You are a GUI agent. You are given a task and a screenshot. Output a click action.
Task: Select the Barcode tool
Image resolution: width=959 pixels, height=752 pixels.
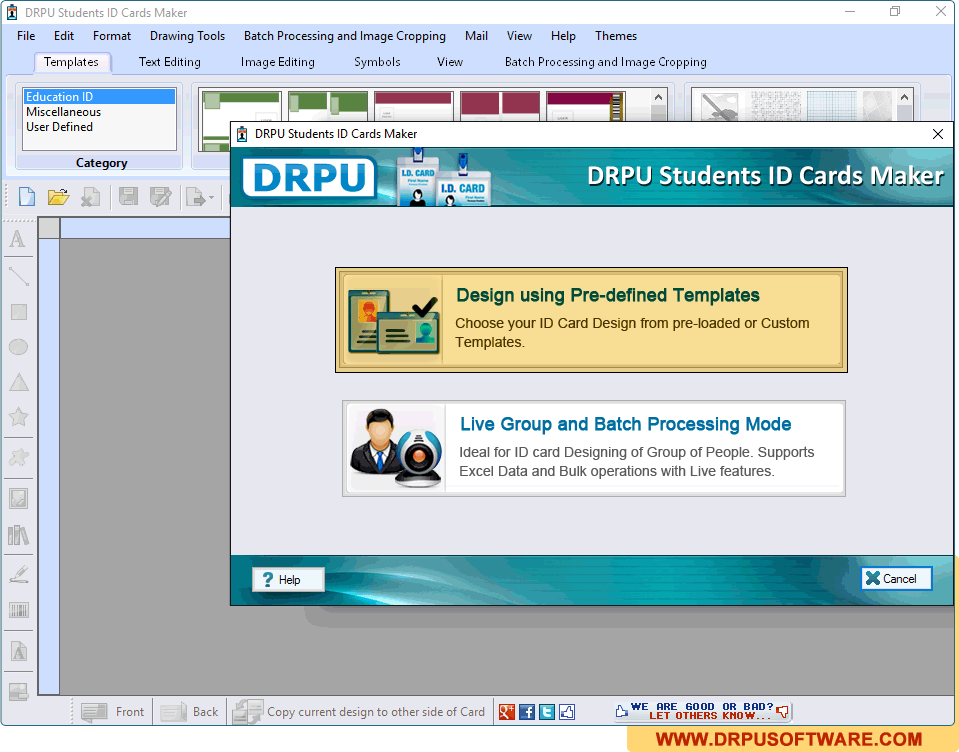point(19,610)
